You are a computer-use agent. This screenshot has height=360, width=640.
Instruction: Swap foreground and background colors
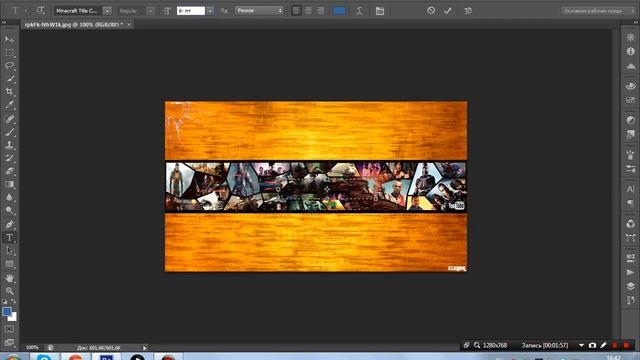pos(14,302)
